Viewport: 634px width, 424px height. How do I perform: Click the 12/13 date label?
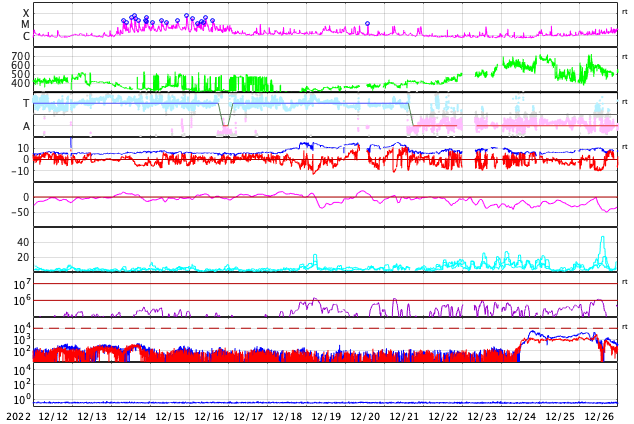point(92,417)
